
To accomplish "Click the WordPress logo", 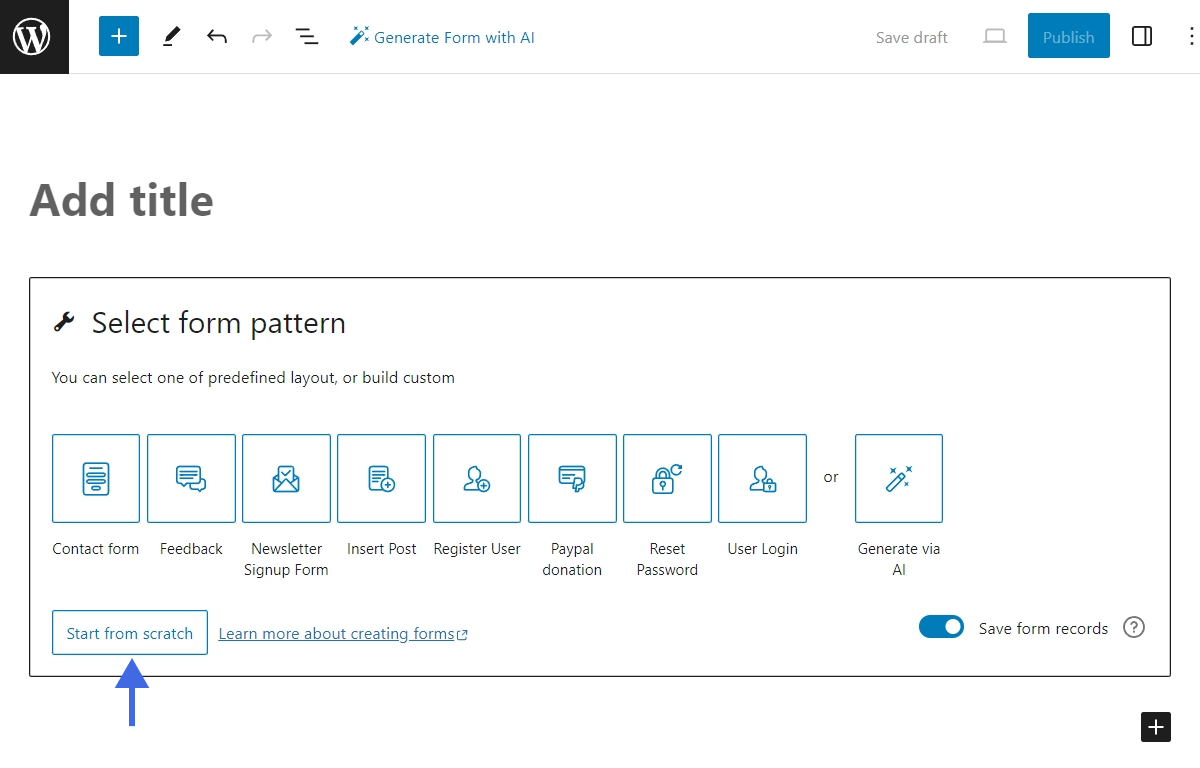I will coord(34,36).
